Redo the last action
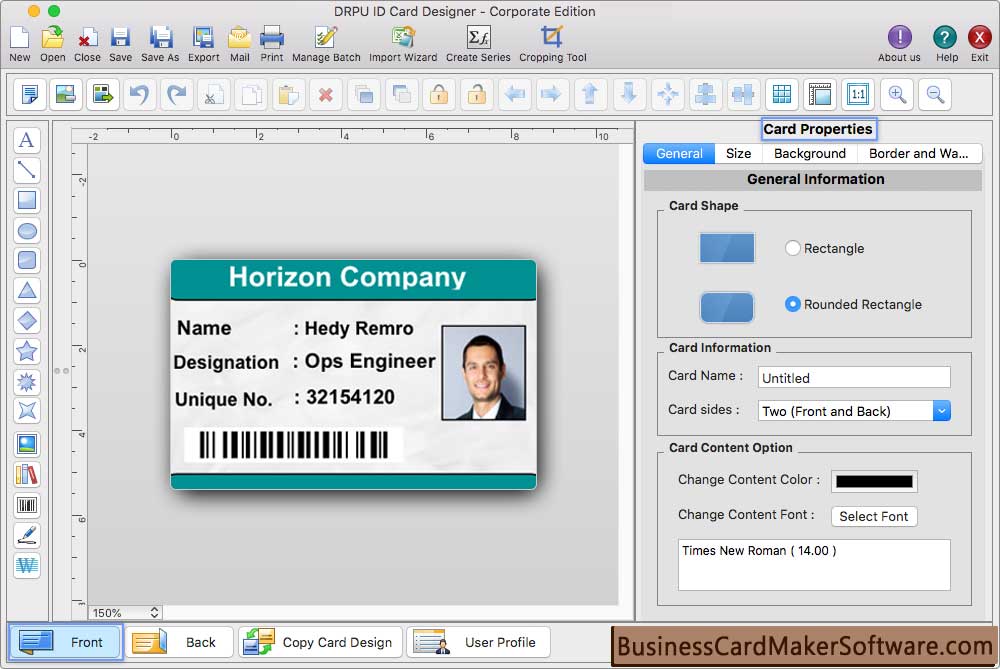Image resolution: width=1000 pixels, height=669 pixels. point(177,94)
